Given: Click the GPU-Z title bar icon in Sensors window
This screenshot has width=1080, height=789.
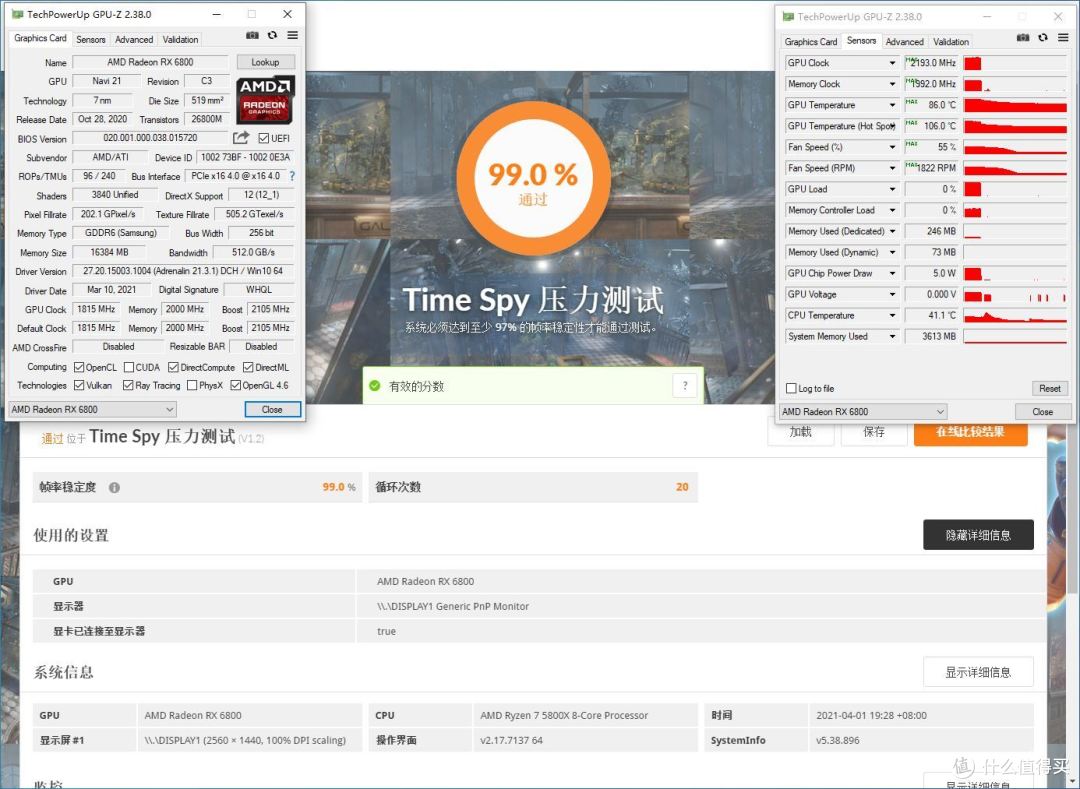Looking at the screenshot, I should tap(788, 17).
